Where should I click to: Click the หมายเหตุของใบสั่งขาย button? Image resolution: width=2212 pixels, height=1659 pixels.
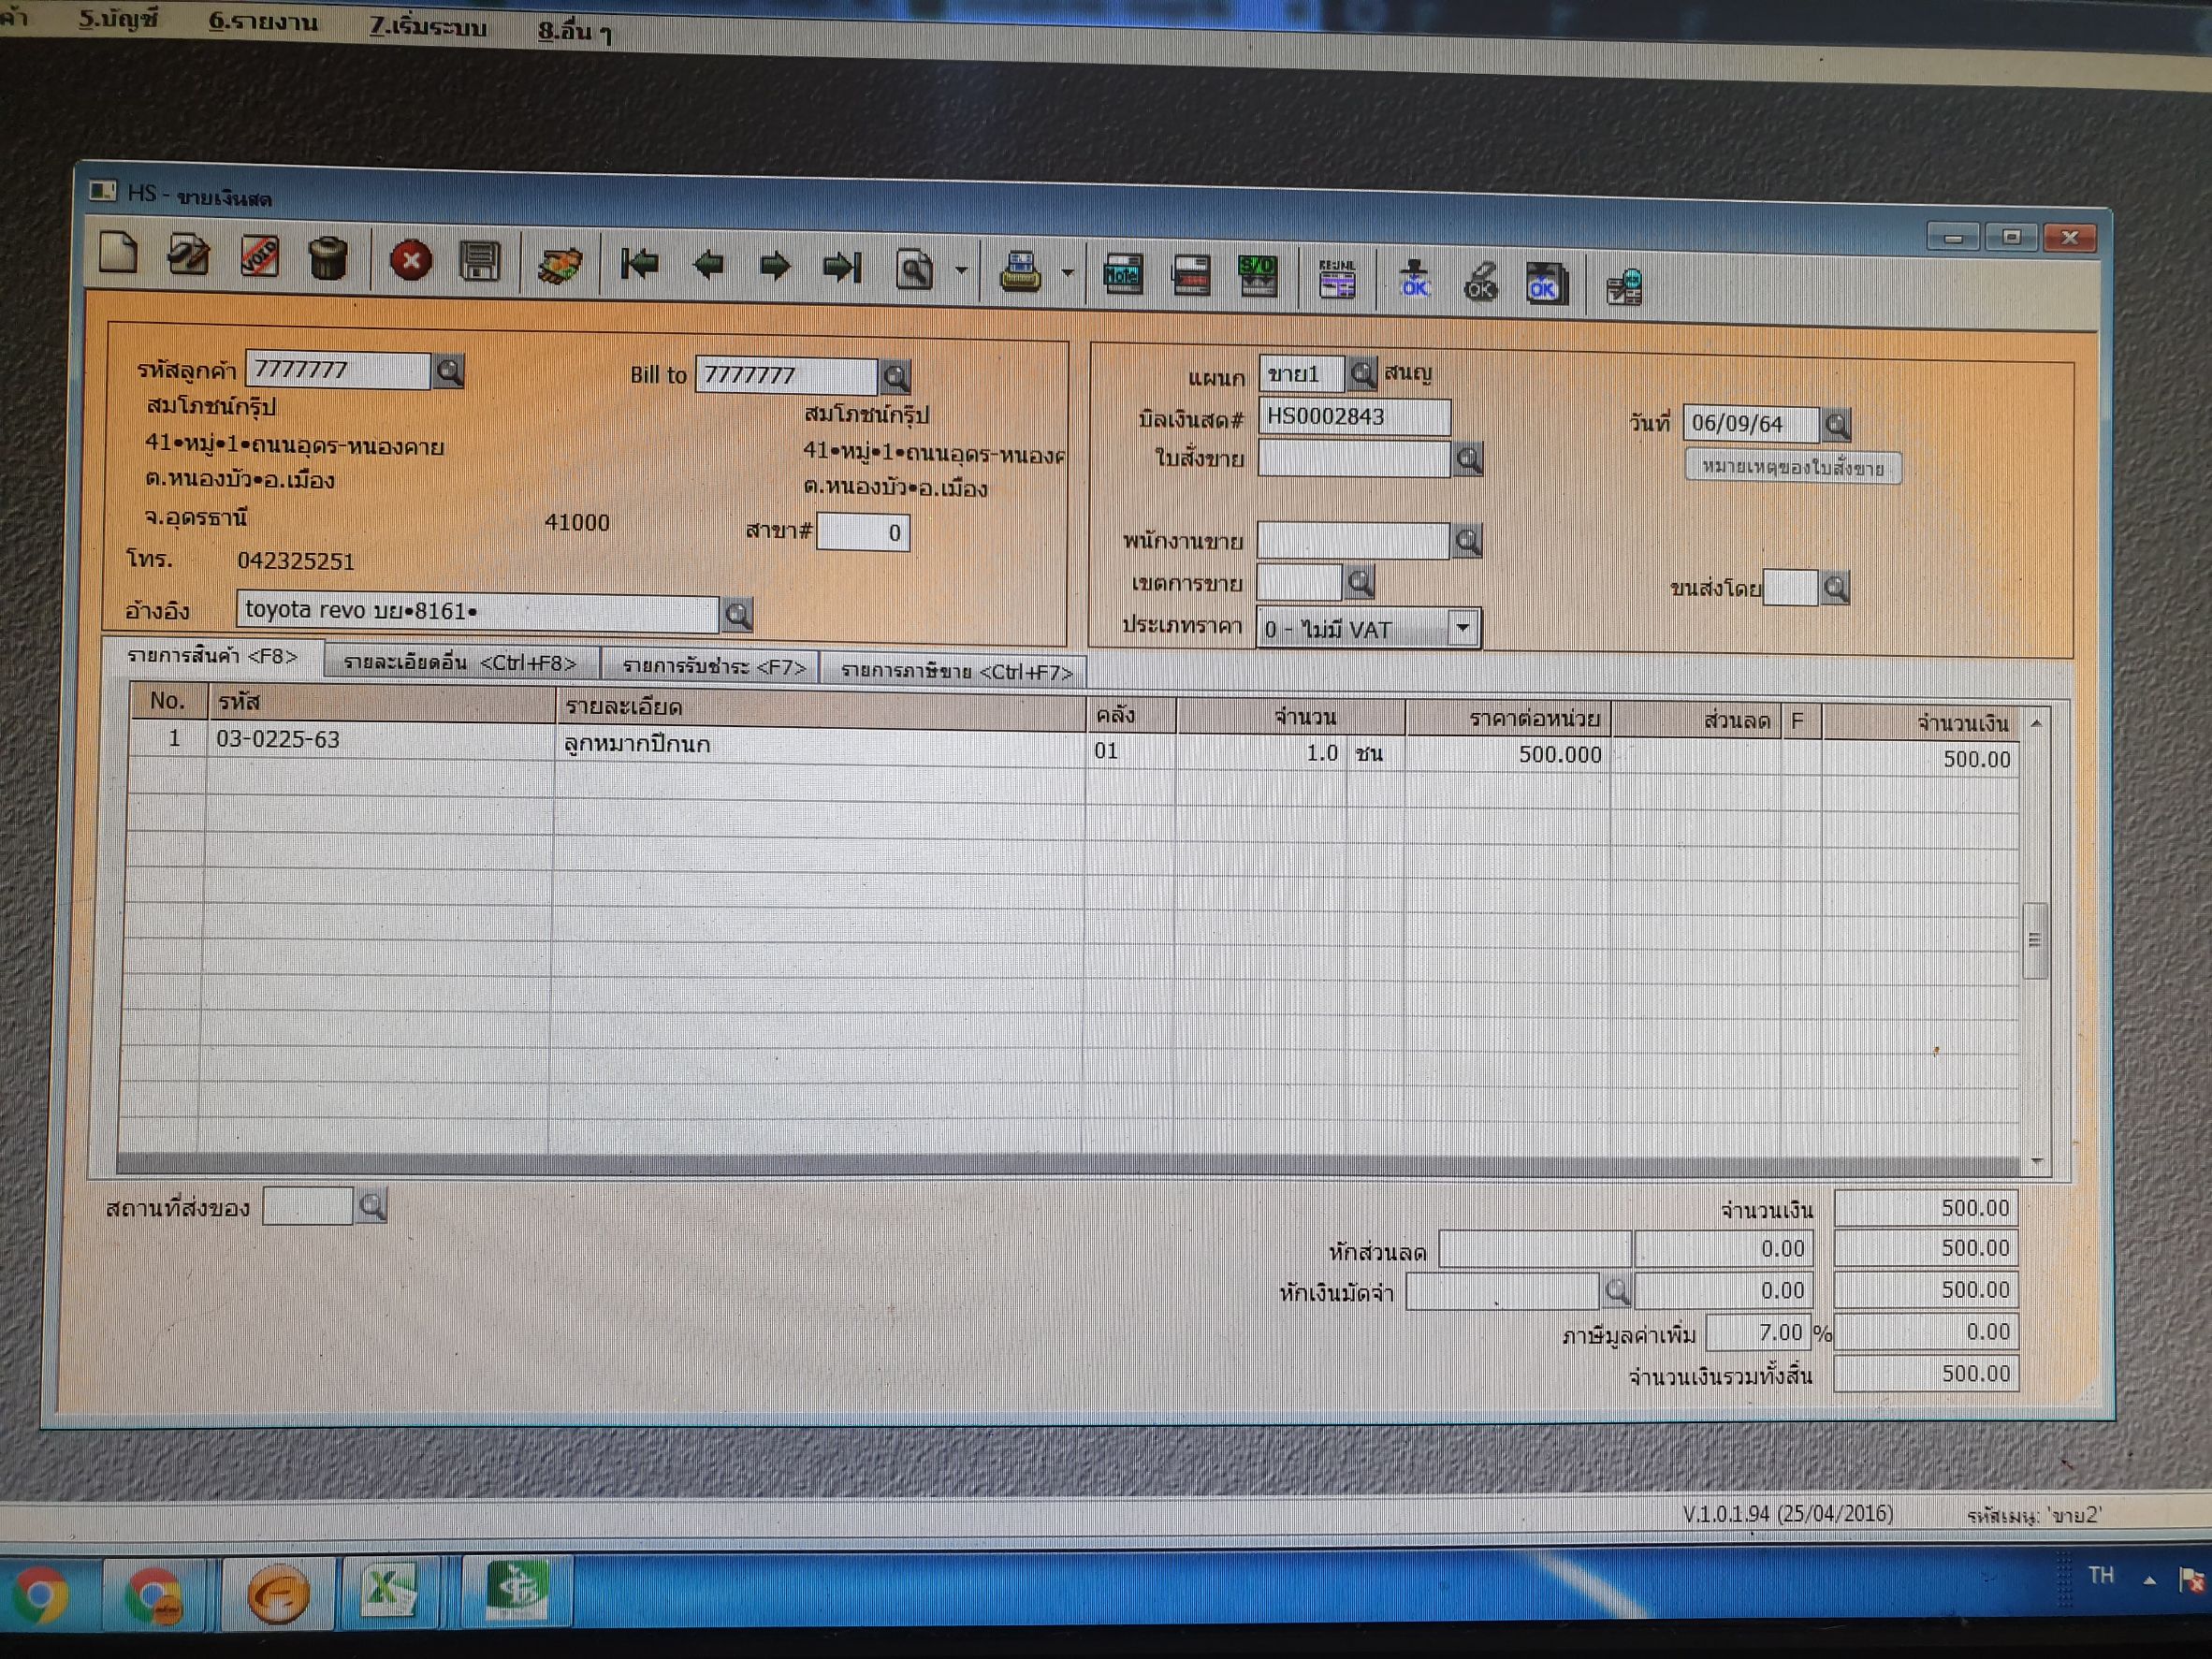click(1793, 467)
